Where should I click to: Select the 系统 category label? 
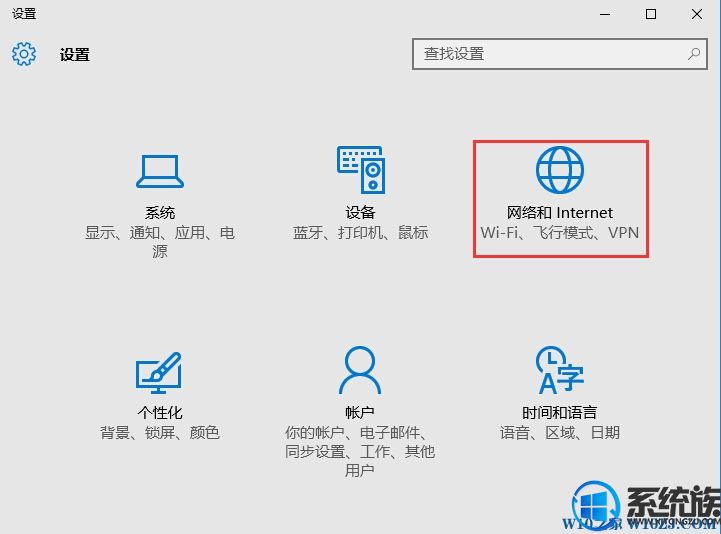click(160, 212)
